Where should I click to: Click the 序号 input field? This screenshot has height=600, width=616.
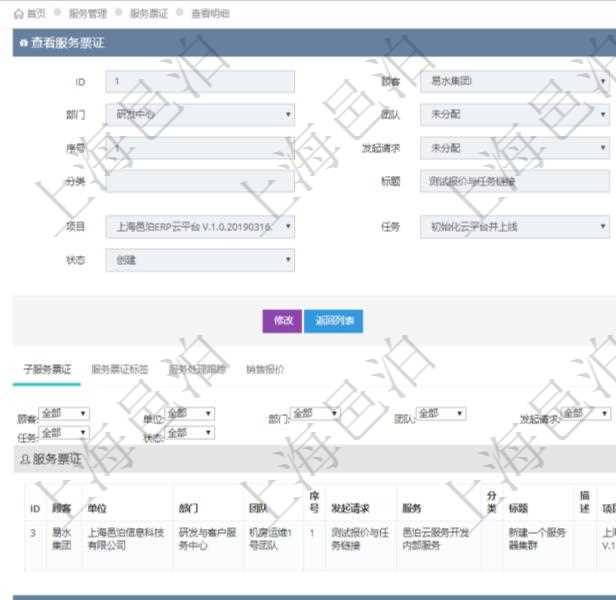(200, 148)
